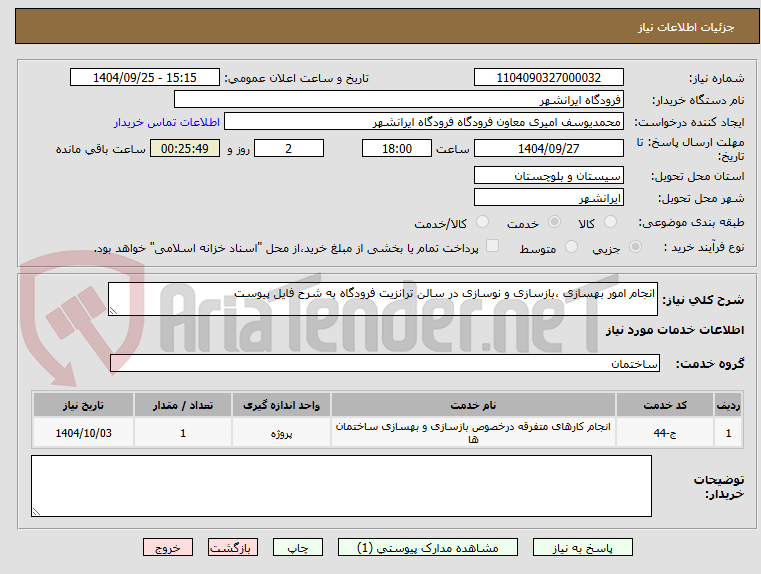The width and height of the screenshot is (761, 574).
Task: Click the ایجاد کننده درخواست field
Action: click(x=424, y=122)
